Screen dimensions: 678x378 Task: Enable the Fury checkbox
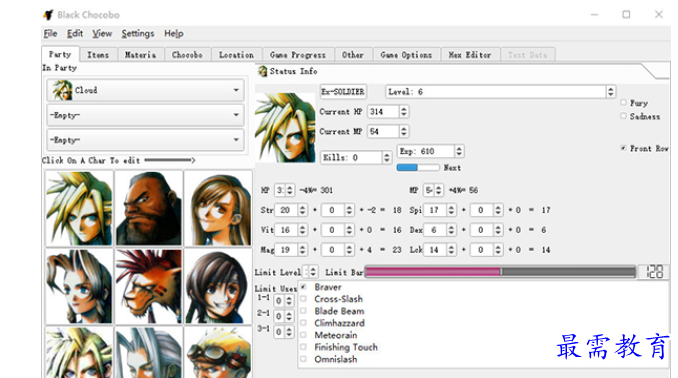click(x=624, y=103)
